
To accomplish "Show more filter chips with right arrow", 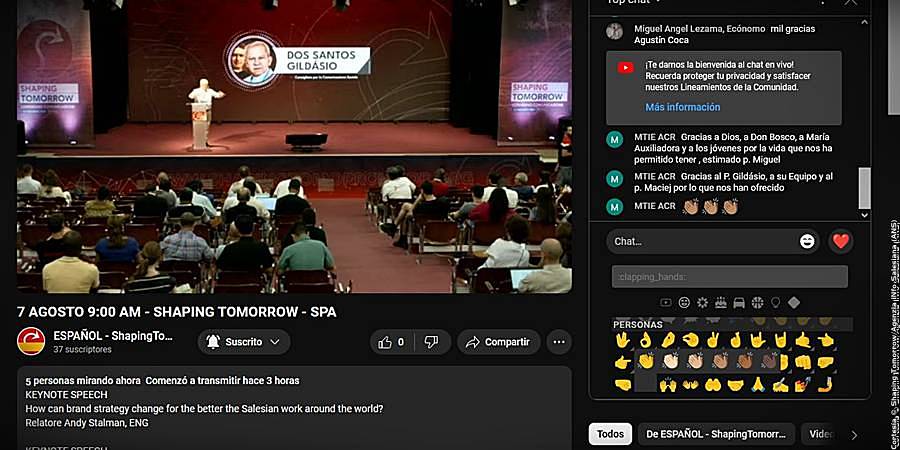I will [854, 435].
